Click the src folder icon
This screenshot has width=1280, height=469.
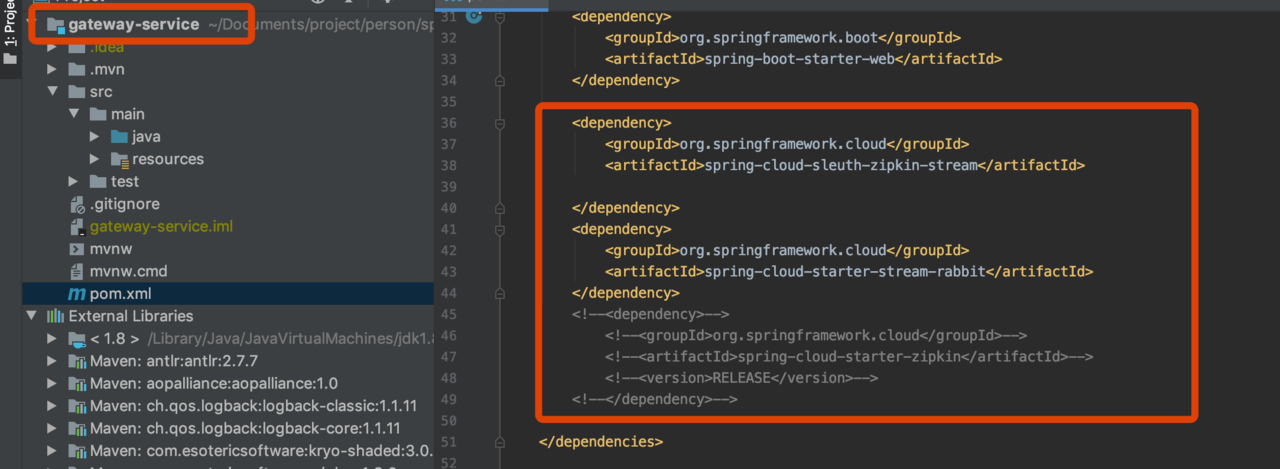click(76, 92)
